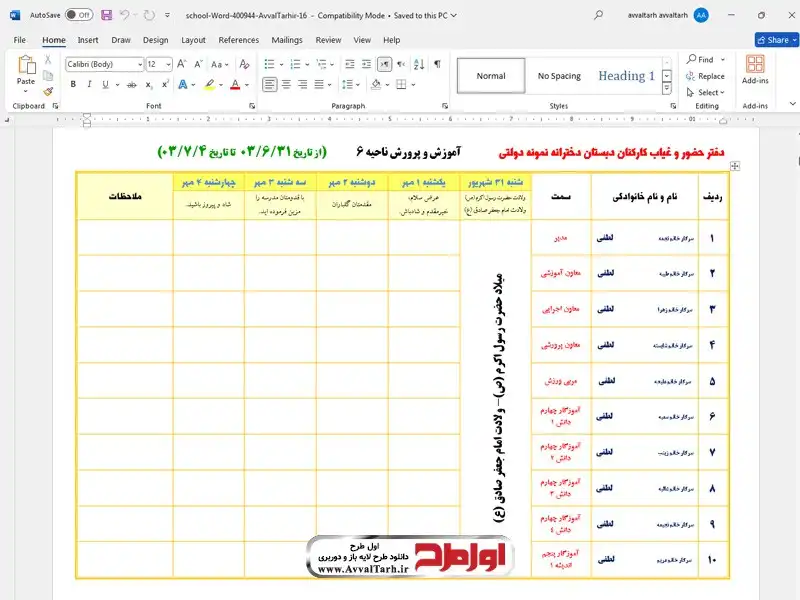
Task: Collapse the ribbon with the chevron
Action: point(792,104)
